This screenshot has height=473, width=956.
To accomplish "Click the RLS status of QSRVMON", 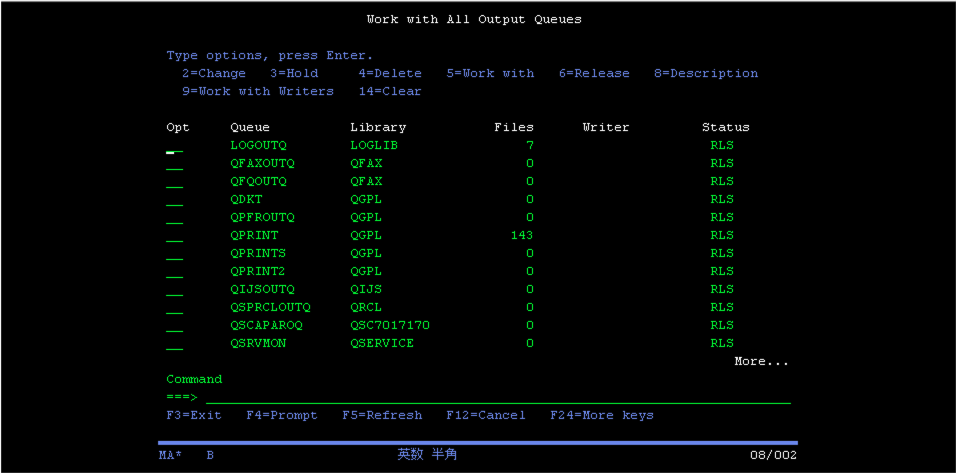I will click(722, 343).
